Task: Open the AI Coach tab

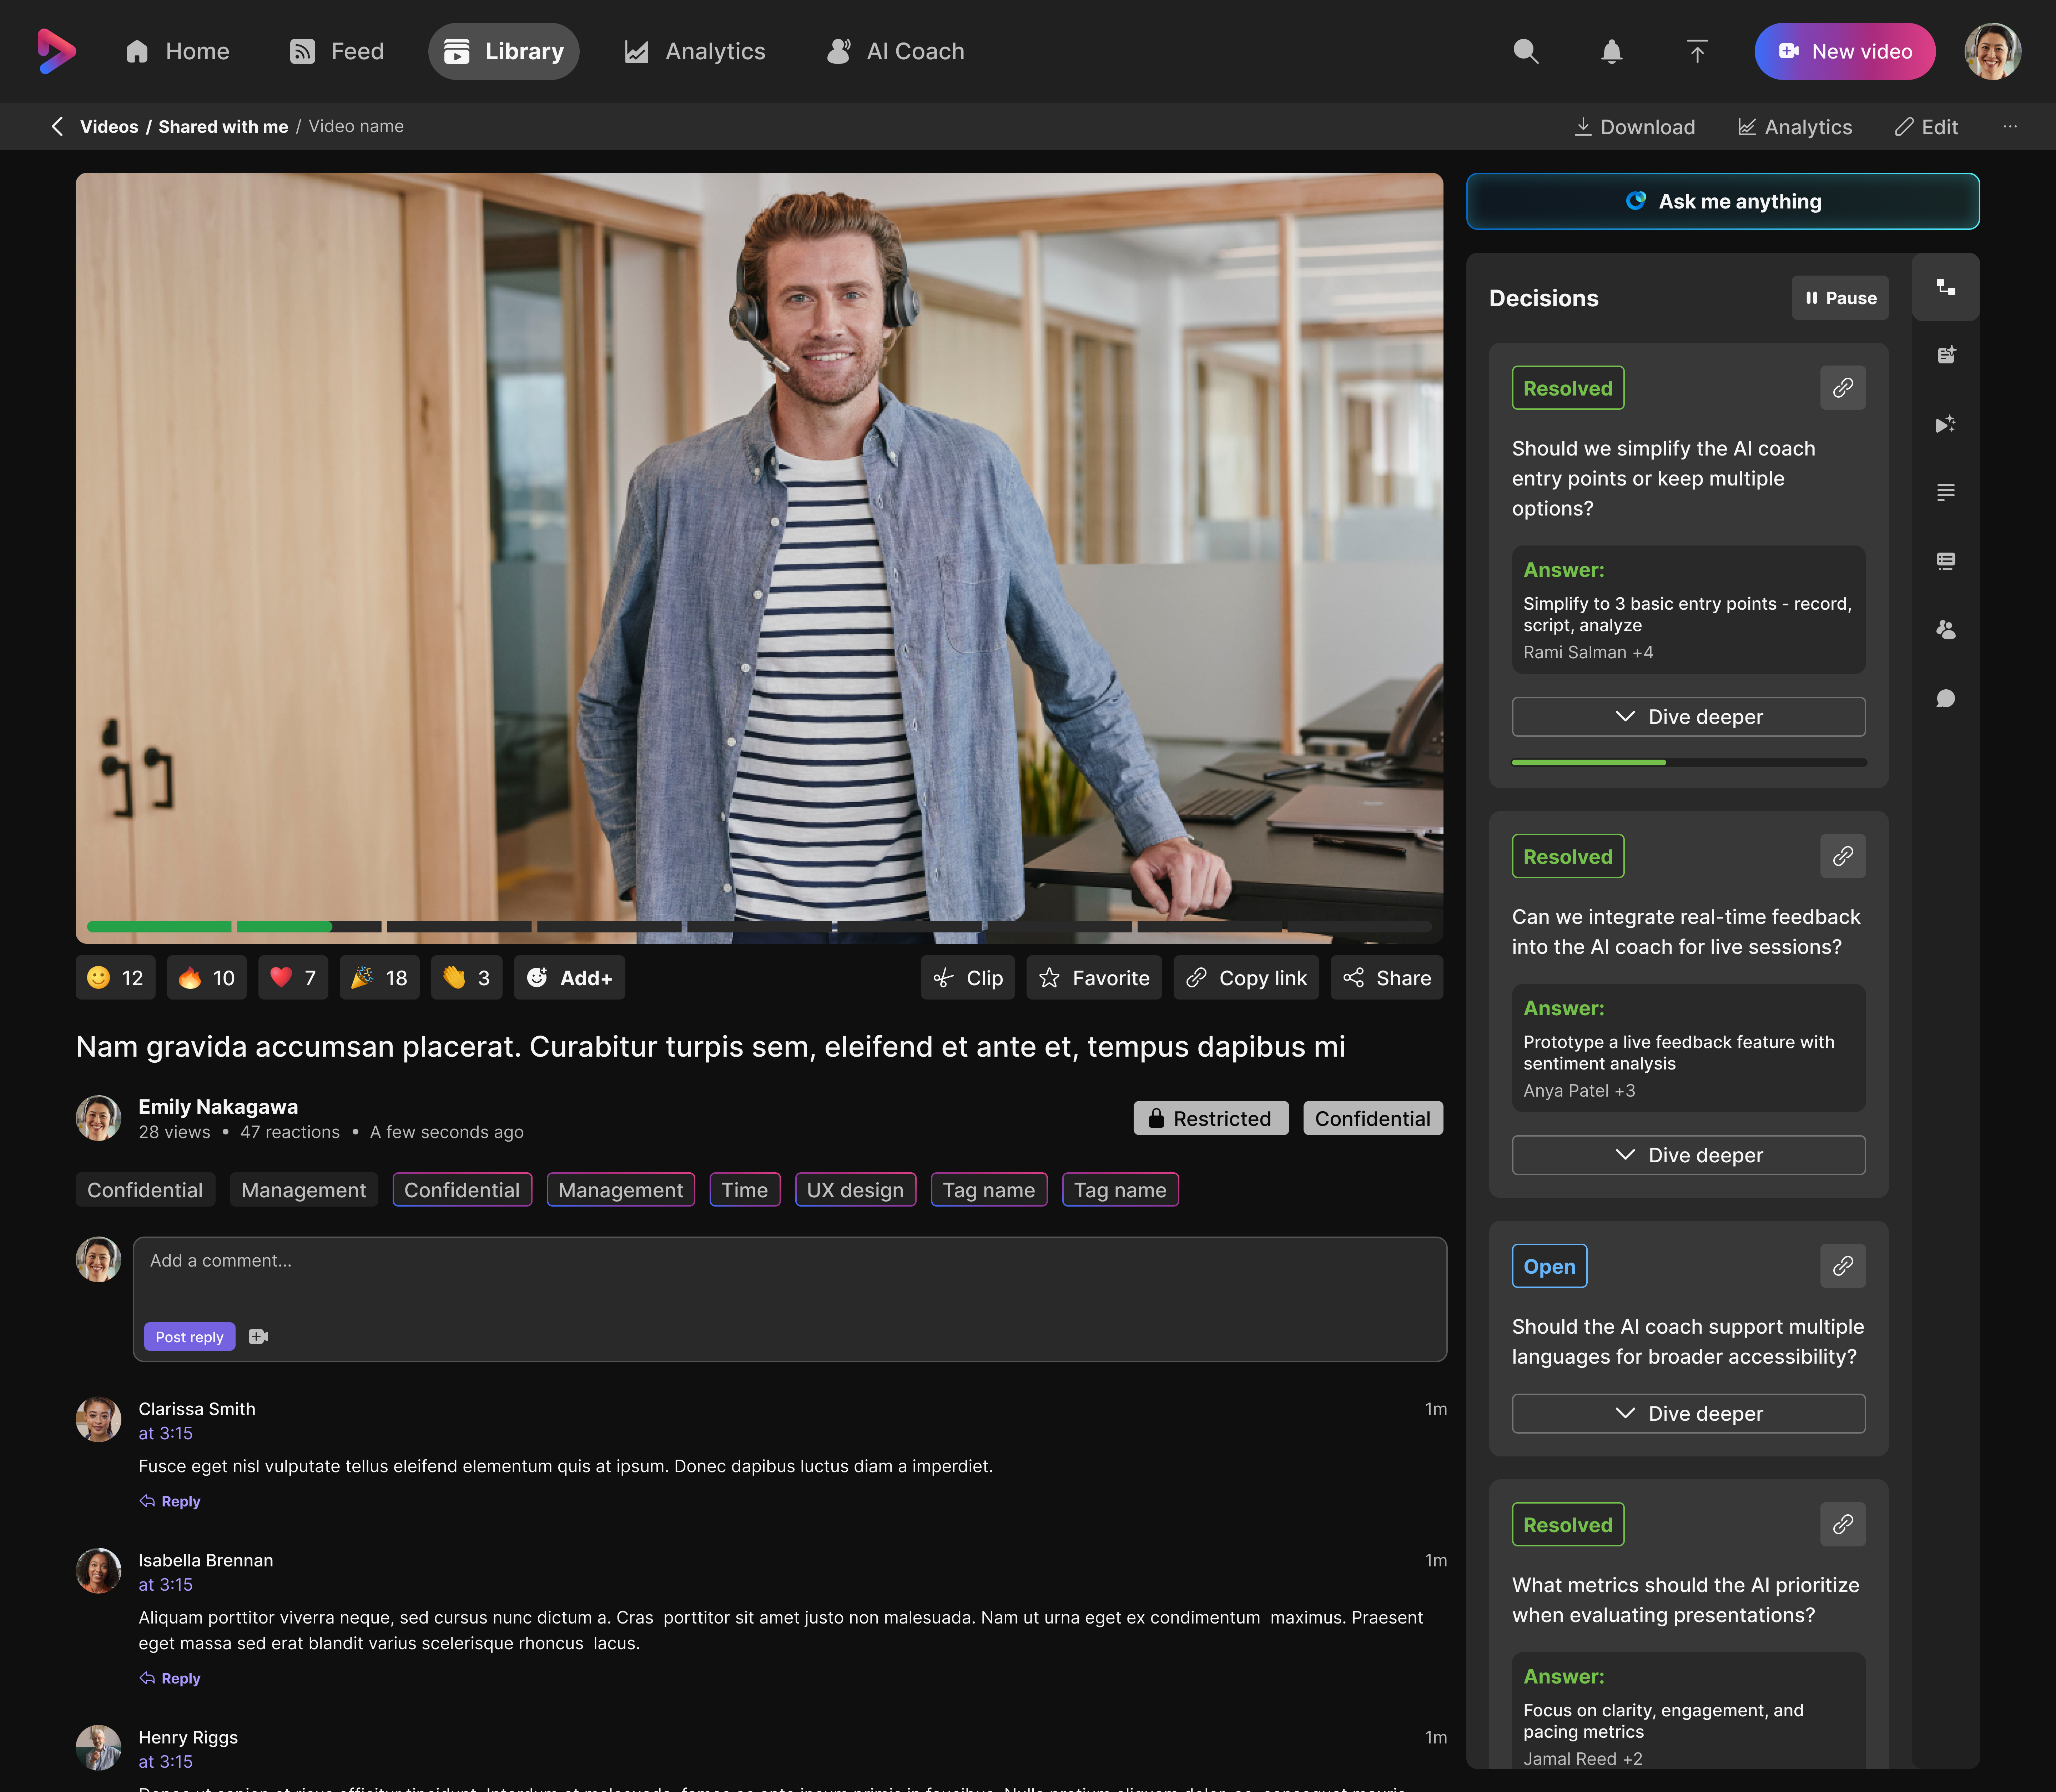Action: [x=896, y=51]
